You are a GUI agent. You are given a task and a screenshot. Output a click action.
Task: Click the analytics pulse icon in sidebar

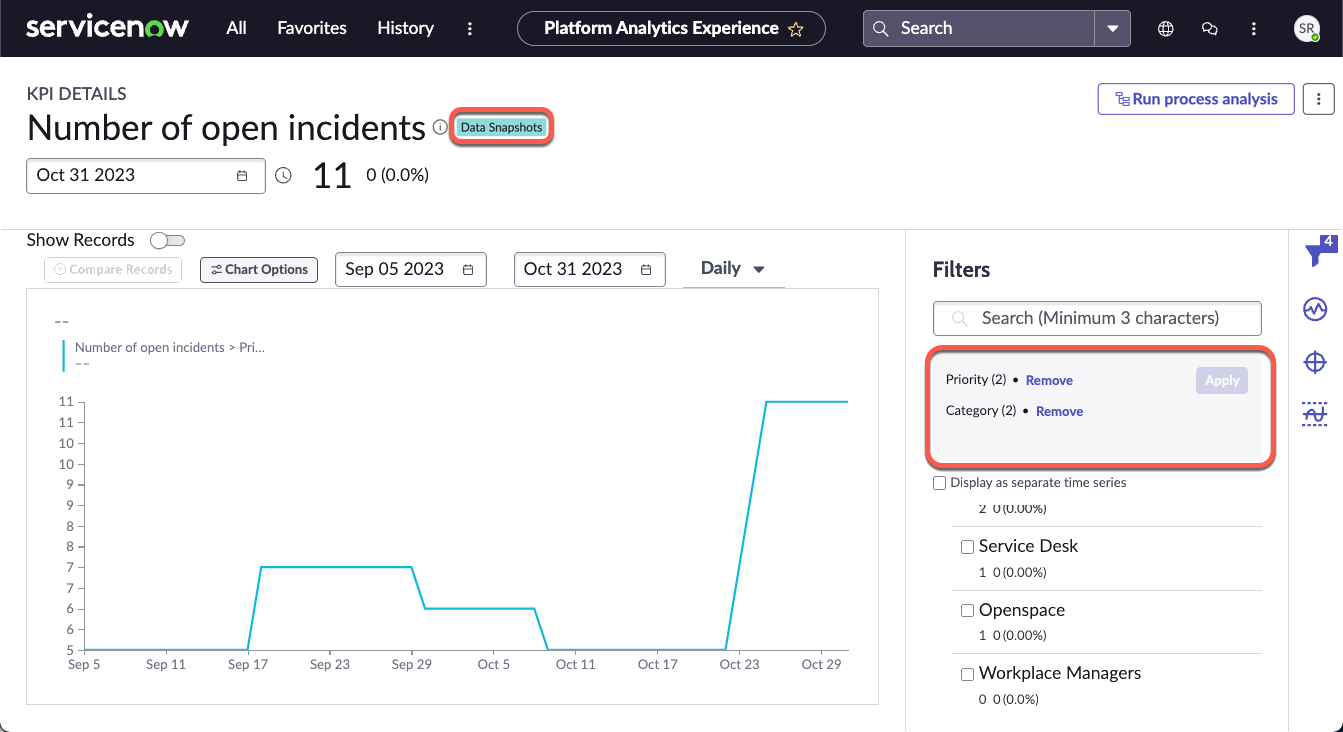[1315, 310]
